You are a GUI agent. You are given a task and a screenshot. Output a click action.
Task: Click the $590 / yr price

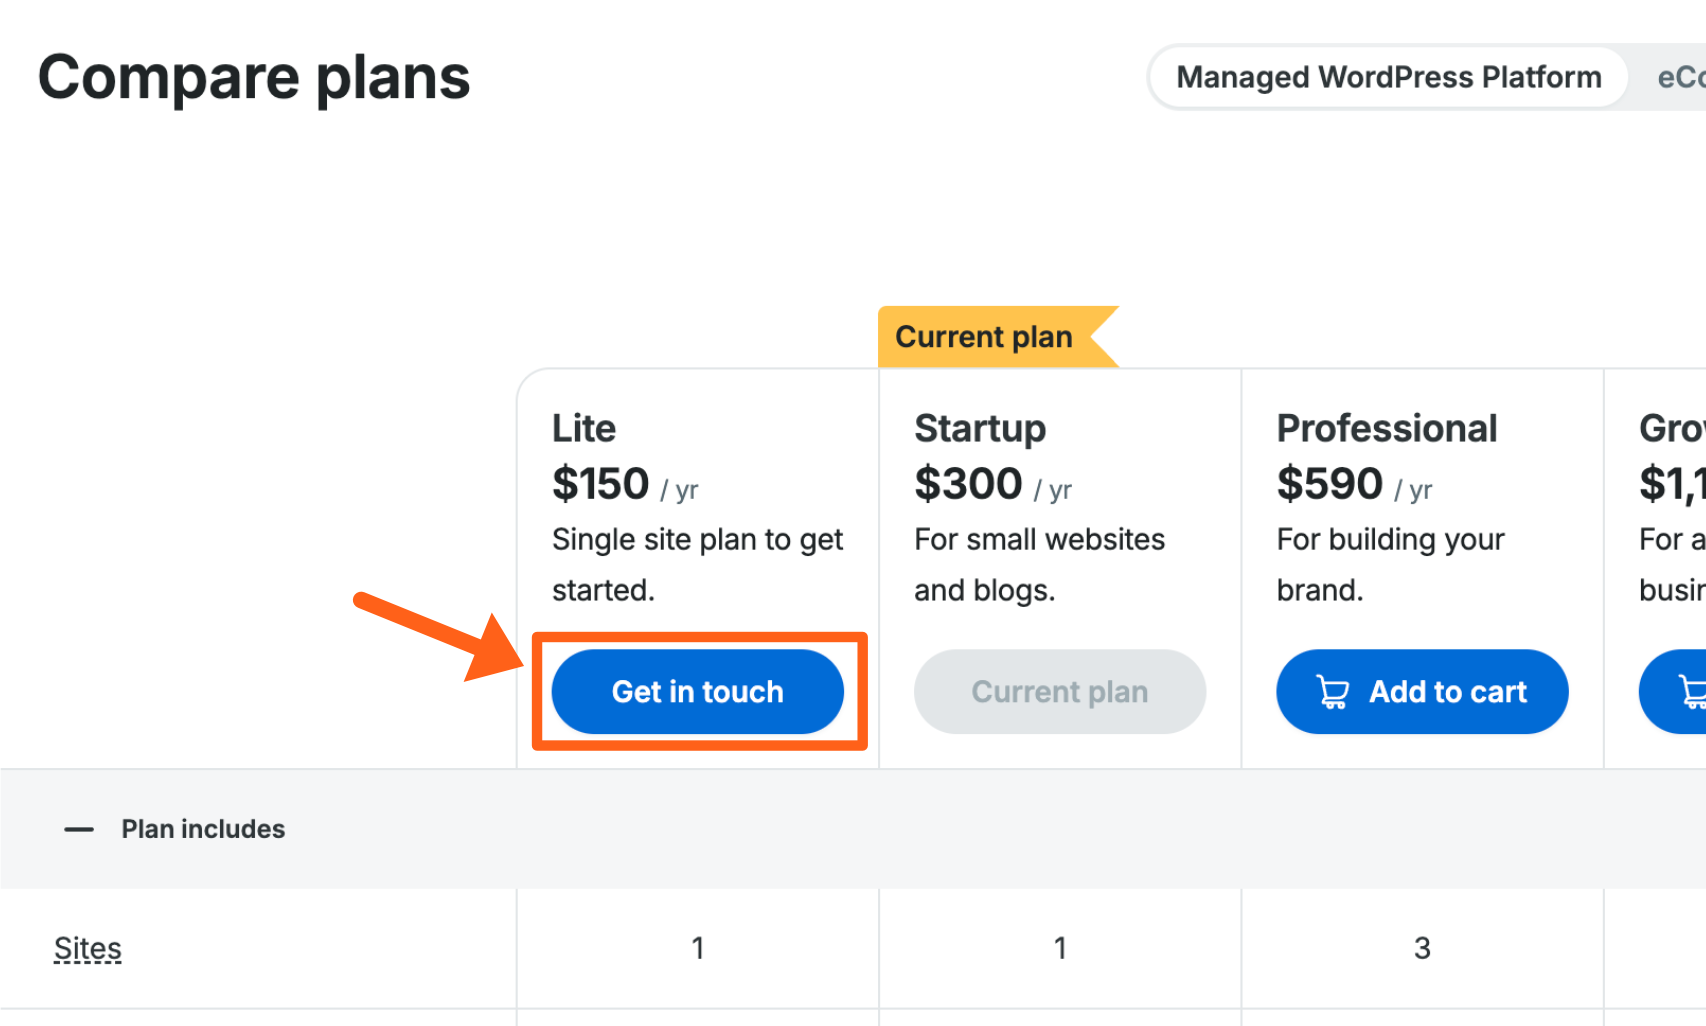click(1353, 485)
